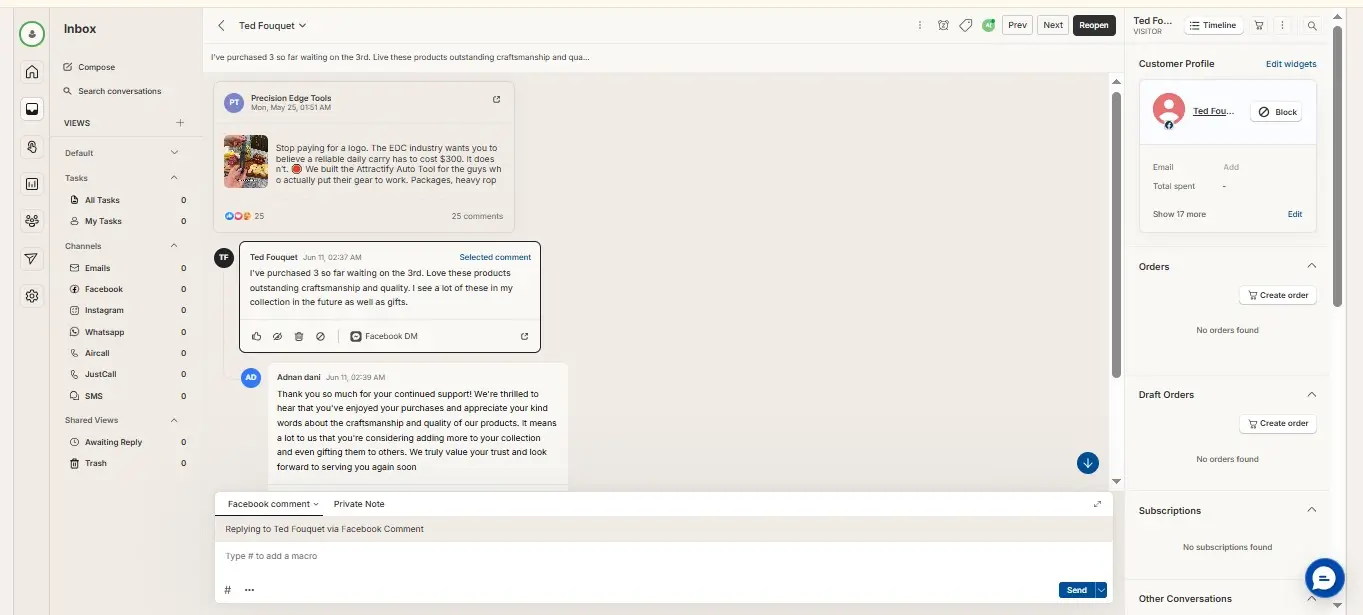Delete the selected comment with trash icon
Viewport: 1363px width, 615px height.
coord(299,336)
